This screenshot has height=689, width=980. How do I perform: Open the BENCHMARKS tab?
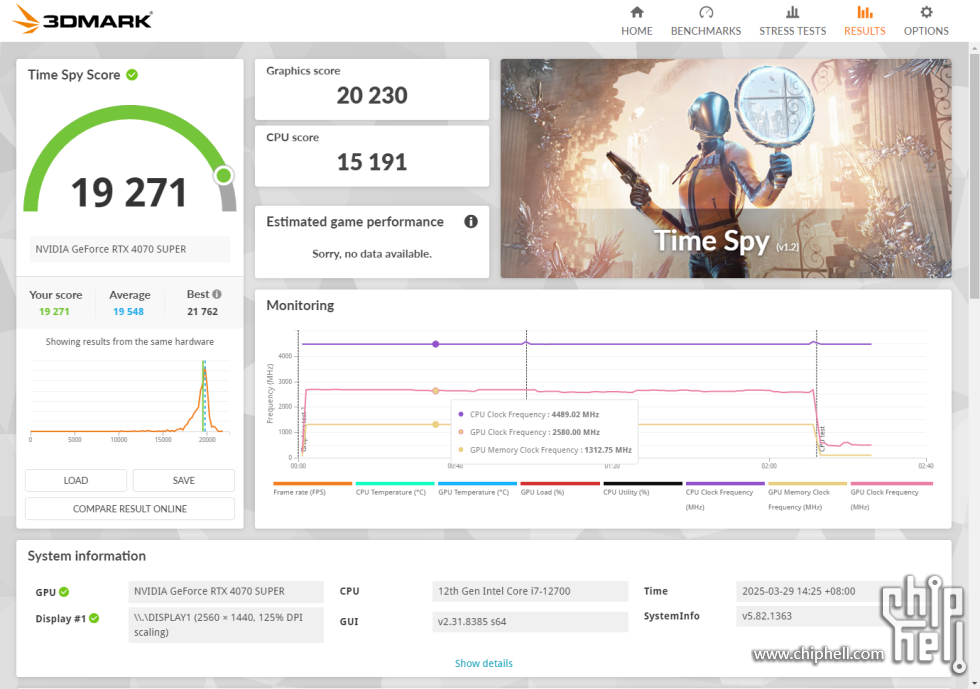coord(706,21)
